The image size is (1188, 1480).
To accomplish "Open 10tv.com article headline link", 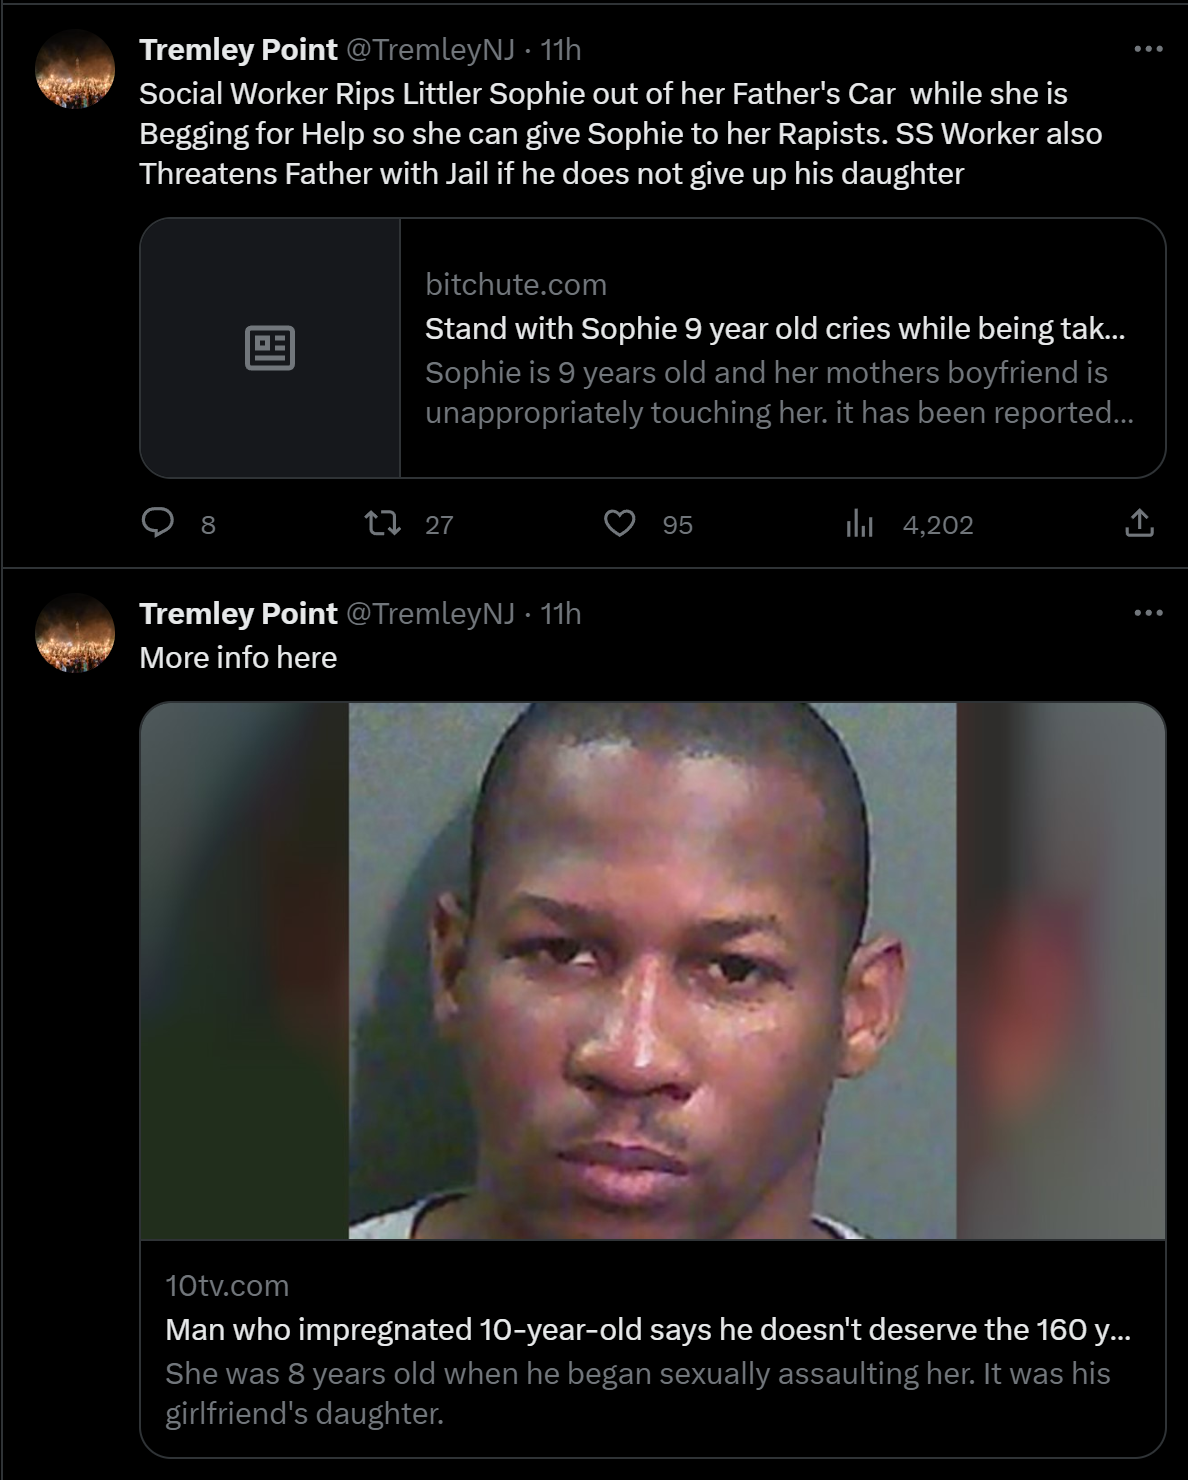I will [648, 1329].
